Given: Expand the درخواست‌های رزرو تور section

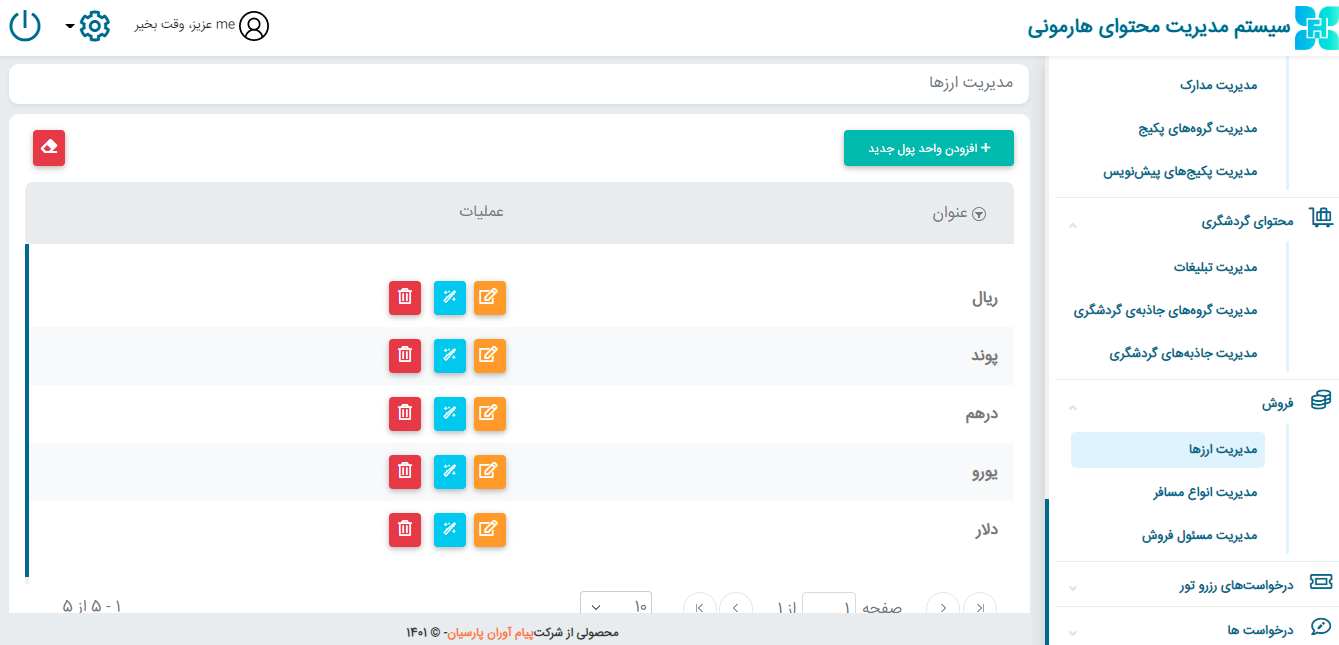Looking at the screenshot, I should [1073, 585].
